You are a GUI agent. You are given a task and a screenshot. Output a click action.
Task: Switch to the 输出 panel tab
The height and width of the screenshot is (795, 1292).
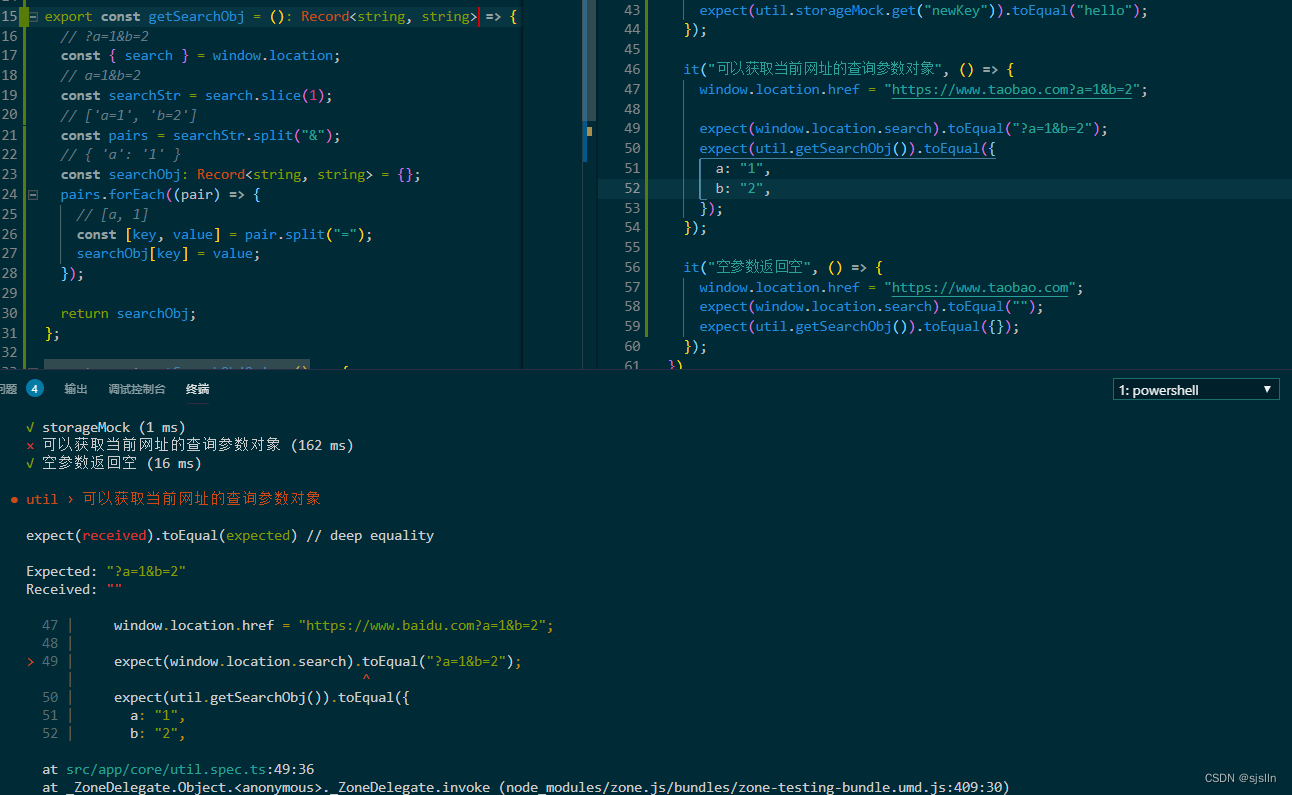(x=76, y=389)
